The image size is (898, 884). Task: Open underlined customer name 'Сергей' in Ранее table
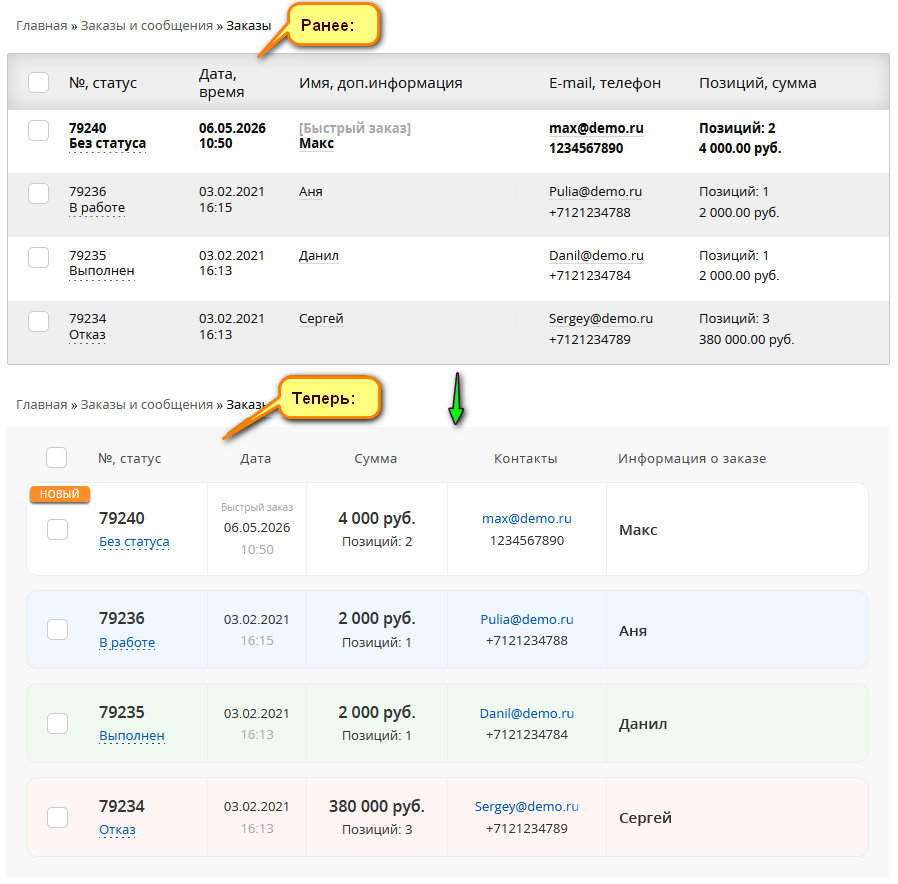pyautogui.click(x=321, y=319)
